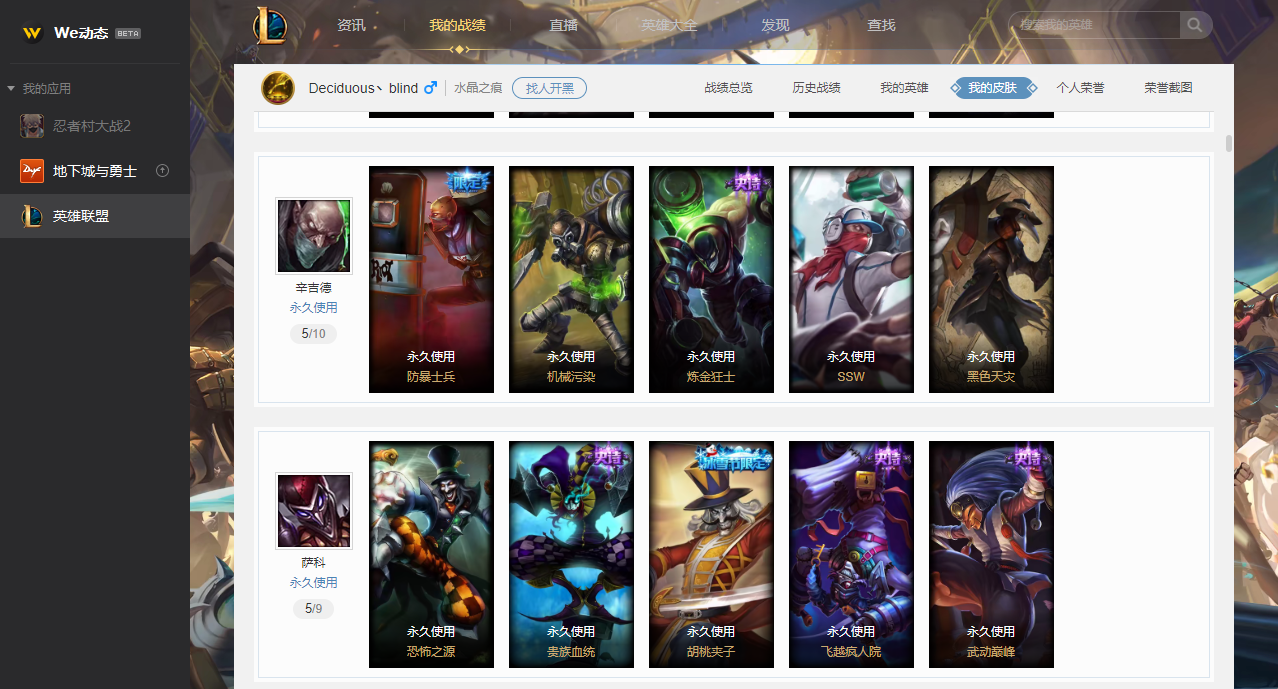Open the 个人荣誉 tab
Viewport: 1278px width, 689px height.
pos(1080,88)
